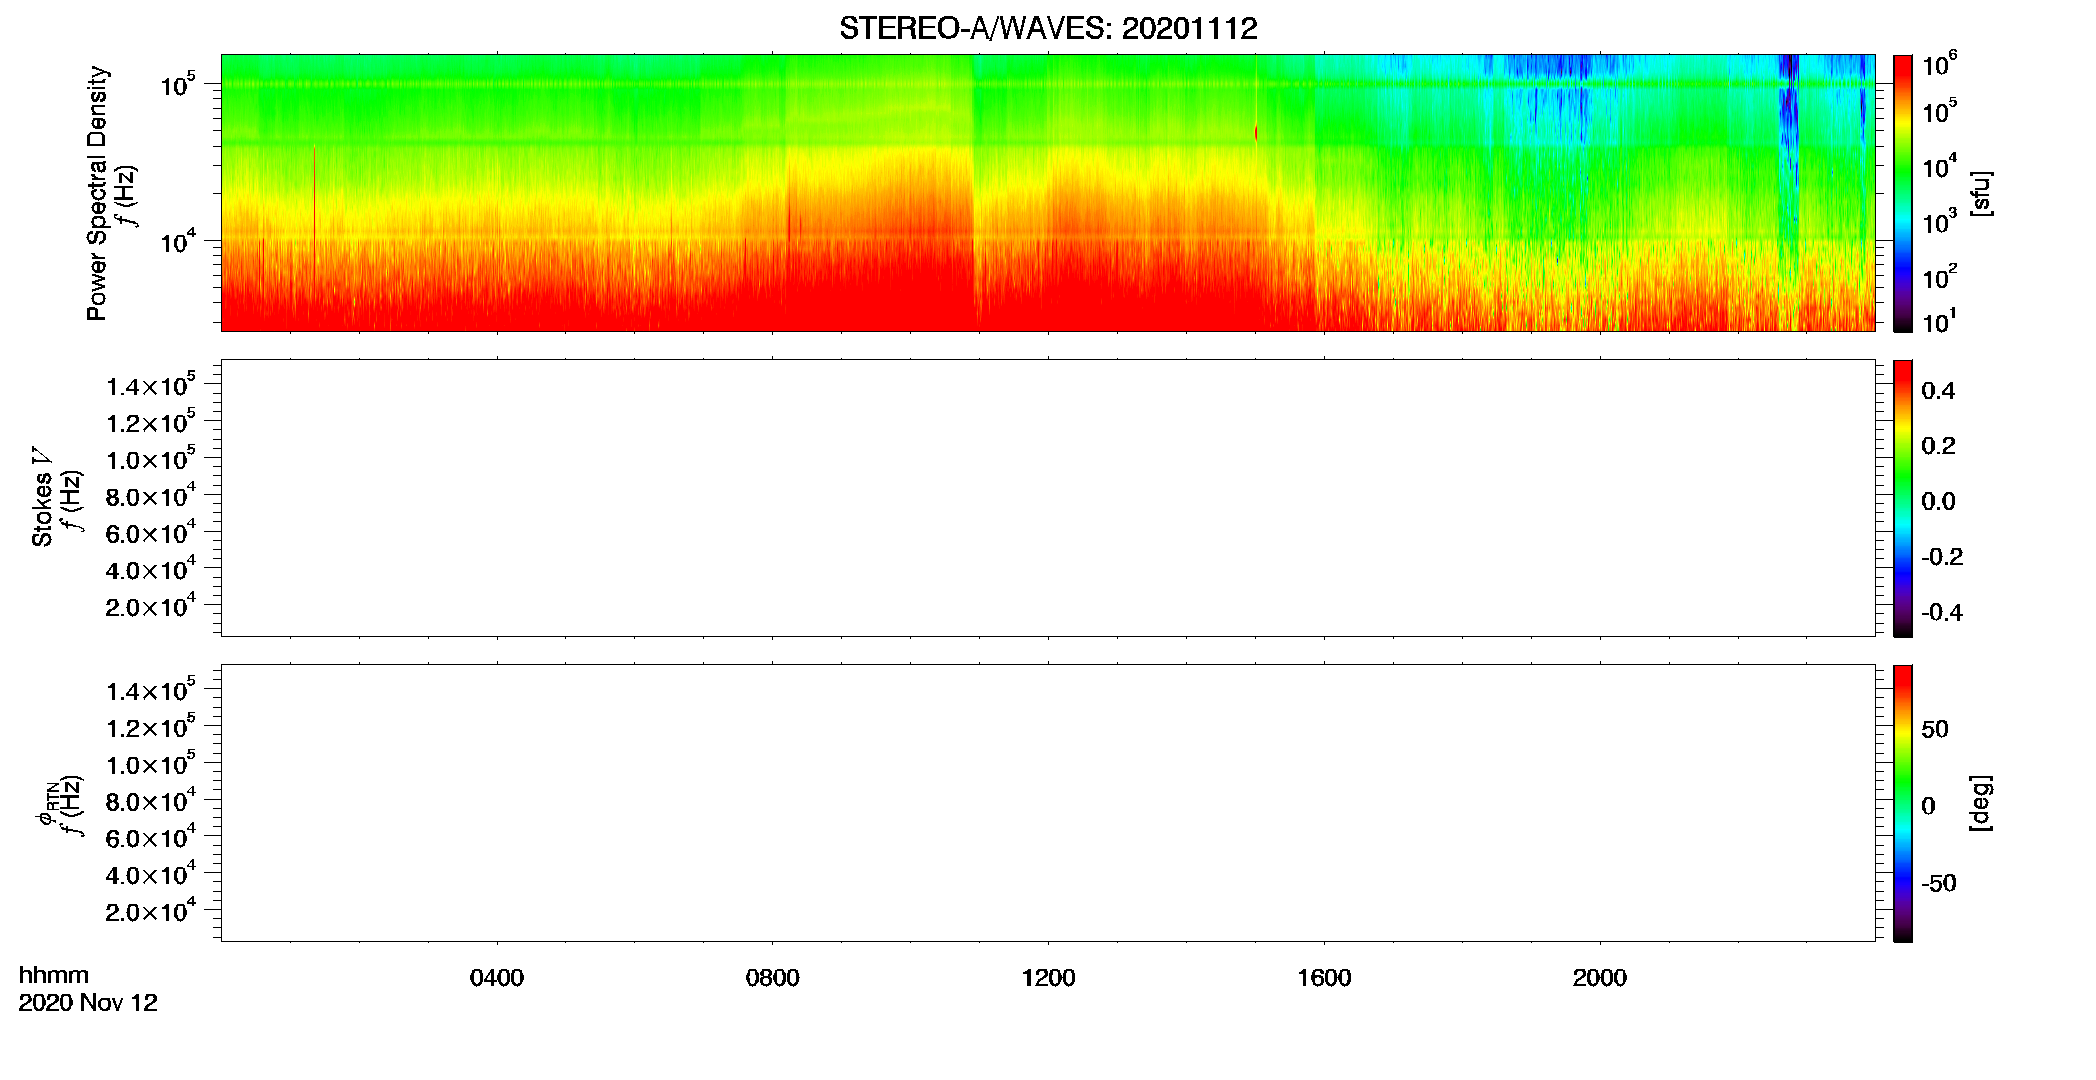The image size is (2096, 1080).
Task: Click the 1200 time tick label
Action: point(1048,978)
